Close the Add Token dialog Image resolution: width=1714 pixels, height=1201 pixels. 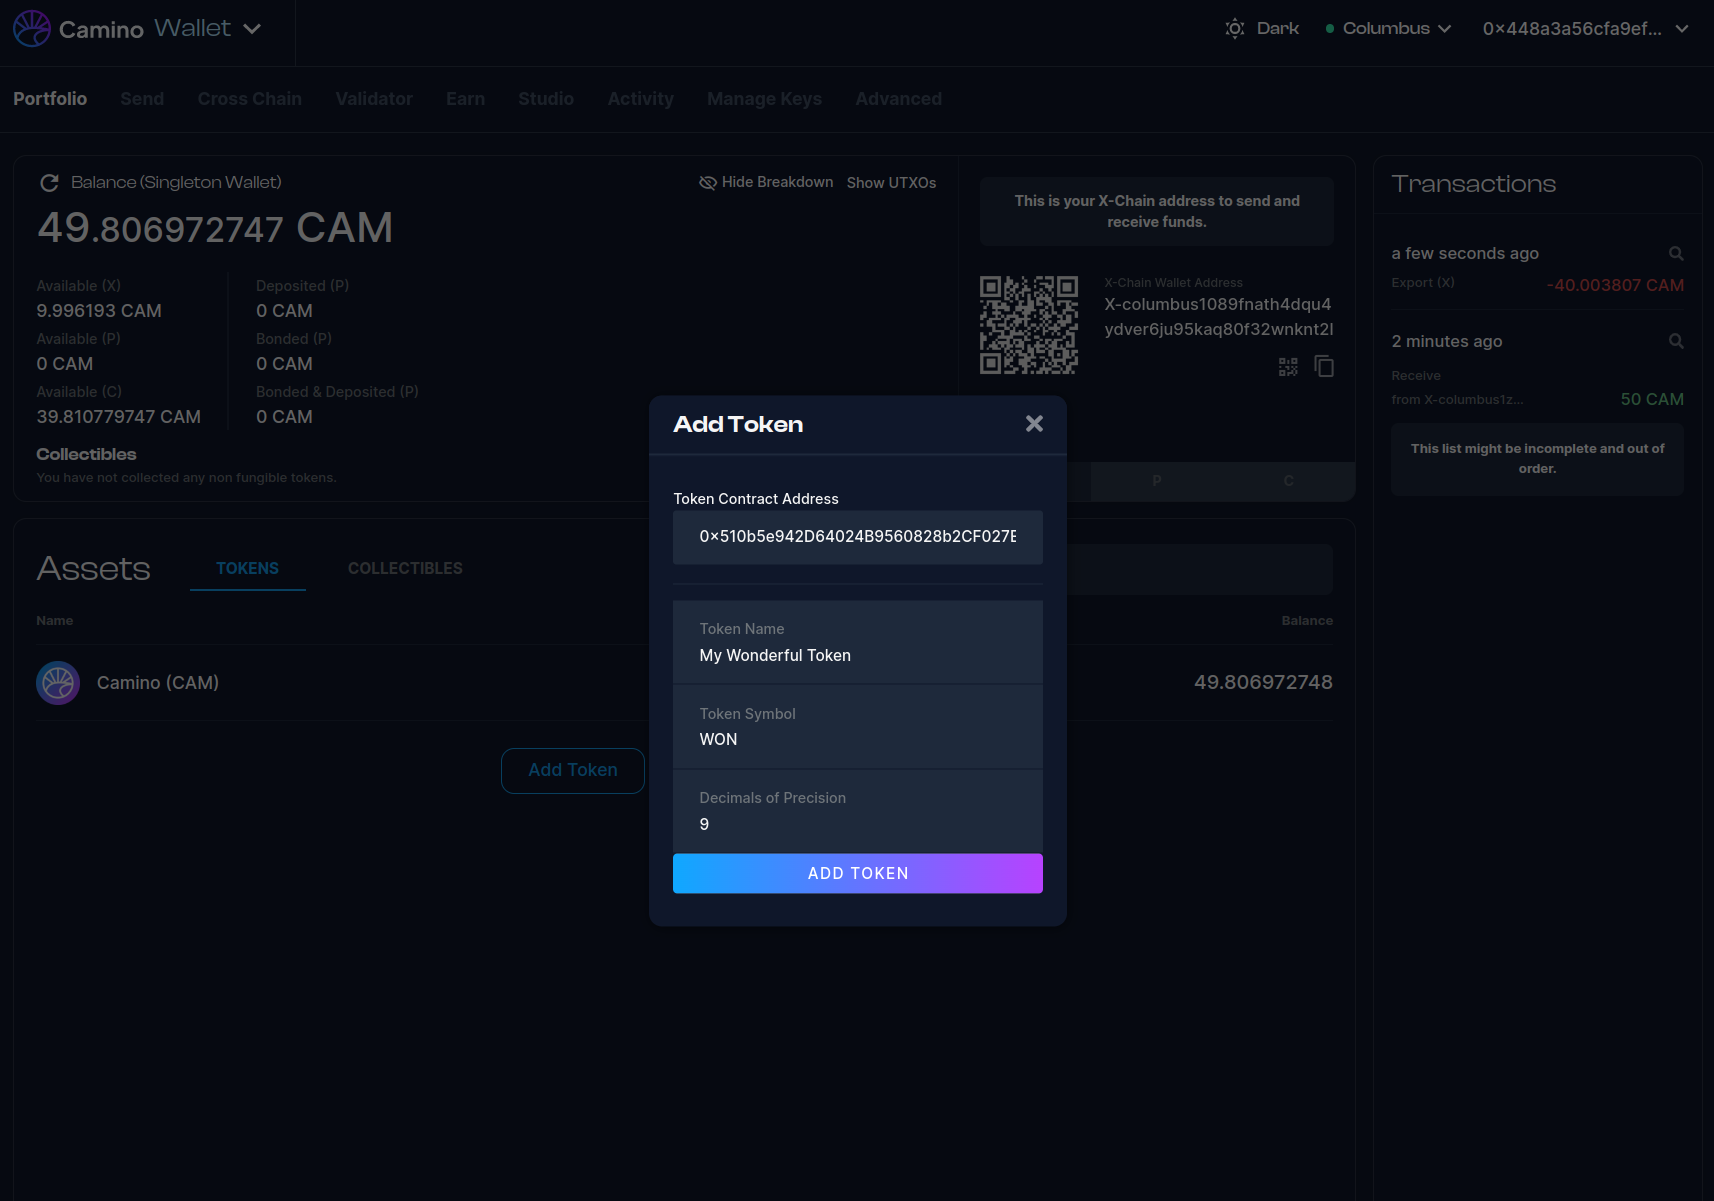coord(1034,424)
